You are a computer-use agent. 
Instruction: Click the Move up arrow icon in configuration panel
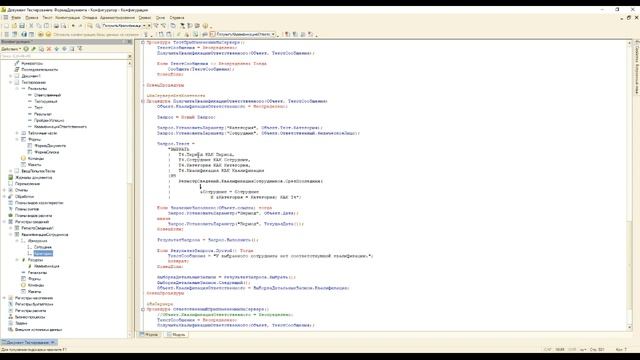point(57,49)
